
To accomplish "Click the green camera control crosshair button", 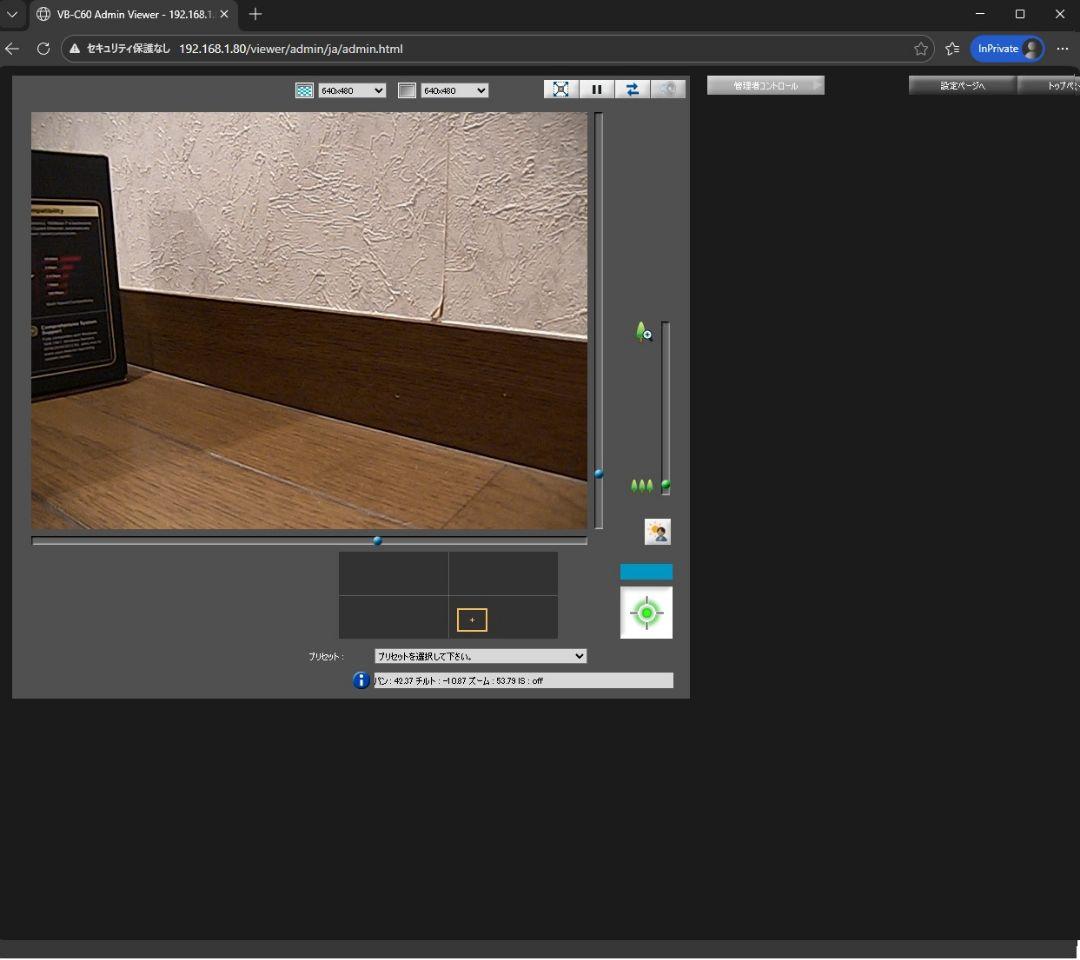I will point(646,612).
